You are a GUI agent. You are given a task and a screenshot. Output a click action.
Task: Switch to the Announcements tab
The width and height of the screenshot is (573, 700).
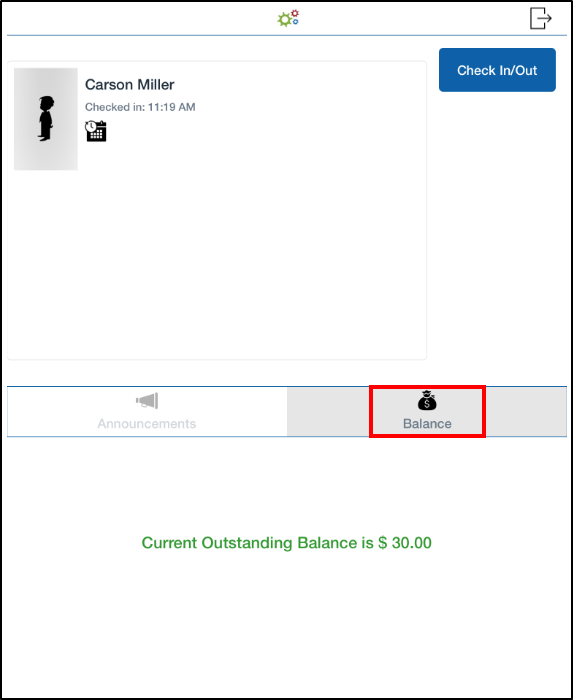pos(147,412)
